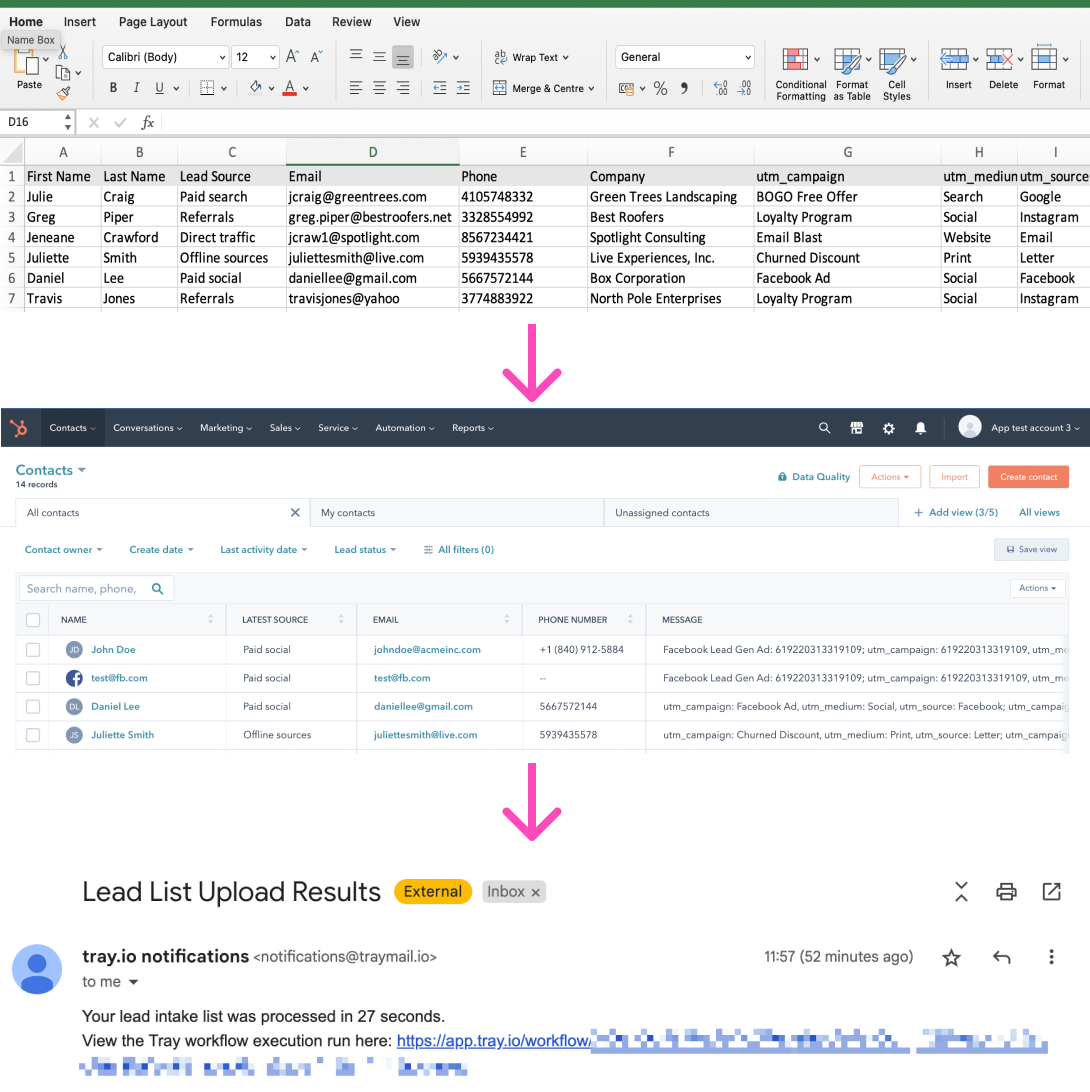Screen dimensions: 1090x1092
Task: Open the Contact owner filter dropdown
Action: click(x=63, y=549)
